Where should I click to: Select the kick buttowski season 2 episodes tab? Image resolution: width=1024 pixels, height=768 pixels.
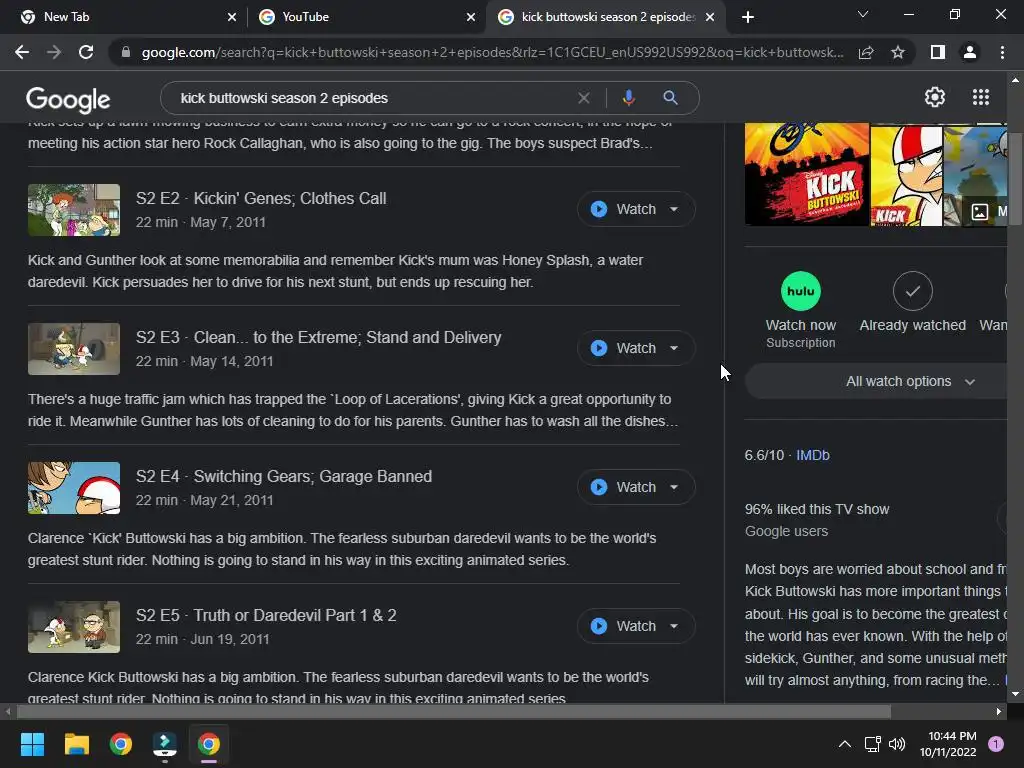pyautogui.click(x=604, y=17)
